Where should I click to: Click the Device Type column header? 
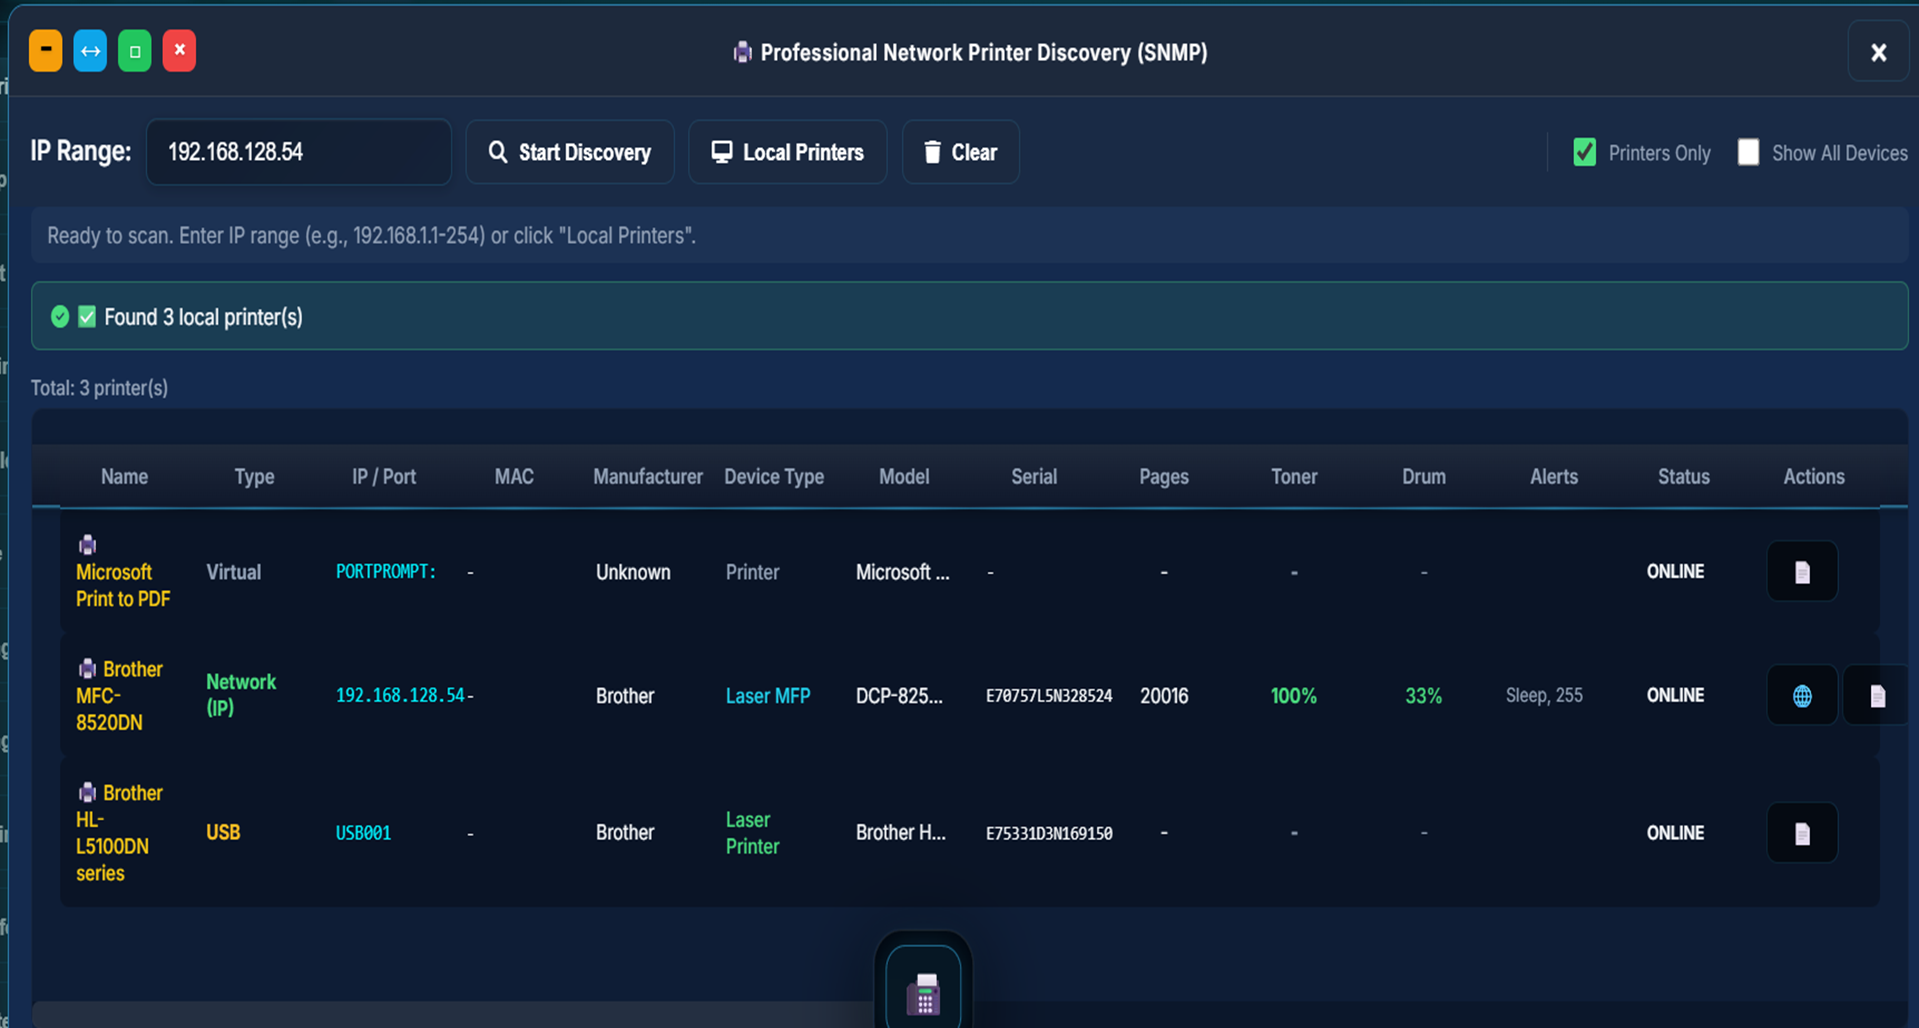(x=774, y=477)
